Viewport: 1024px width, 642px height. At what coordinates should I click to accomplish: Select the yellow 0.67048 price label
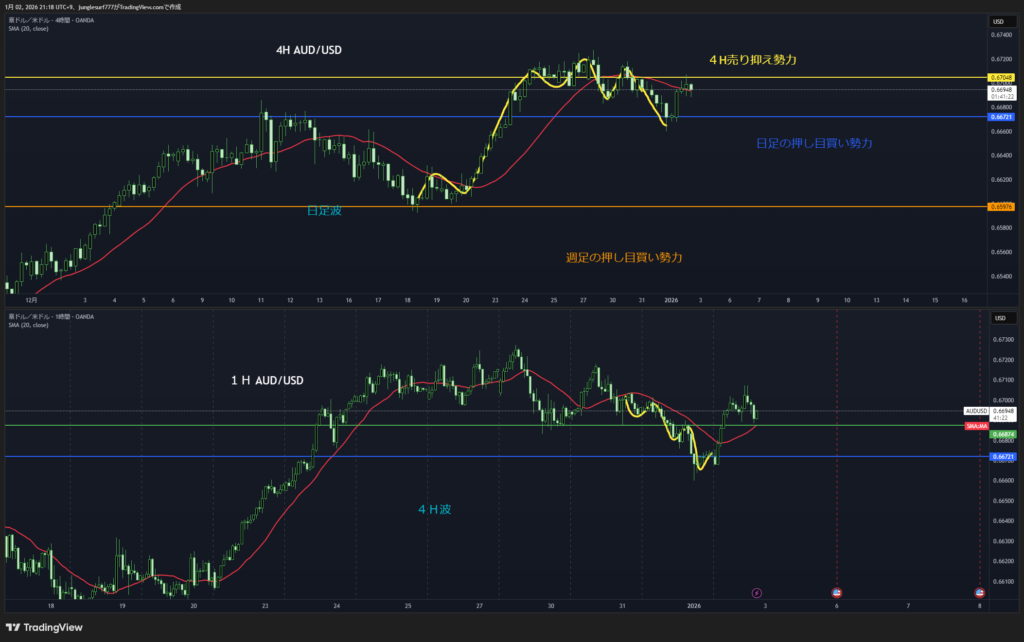coord(1001,77)
